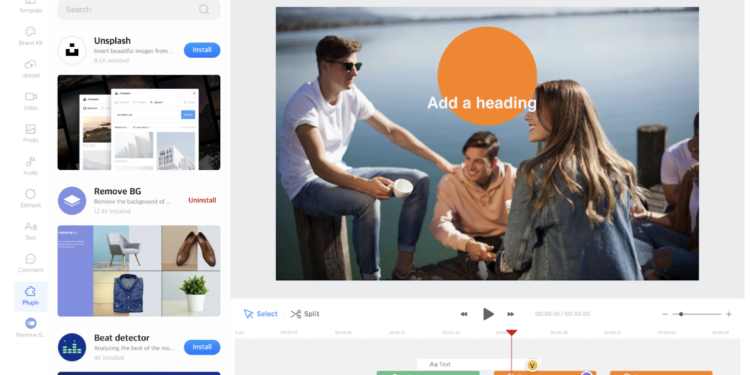750x375 pixels.
Task: Open the Text sidebar panel
Action: tap(31, 231)
